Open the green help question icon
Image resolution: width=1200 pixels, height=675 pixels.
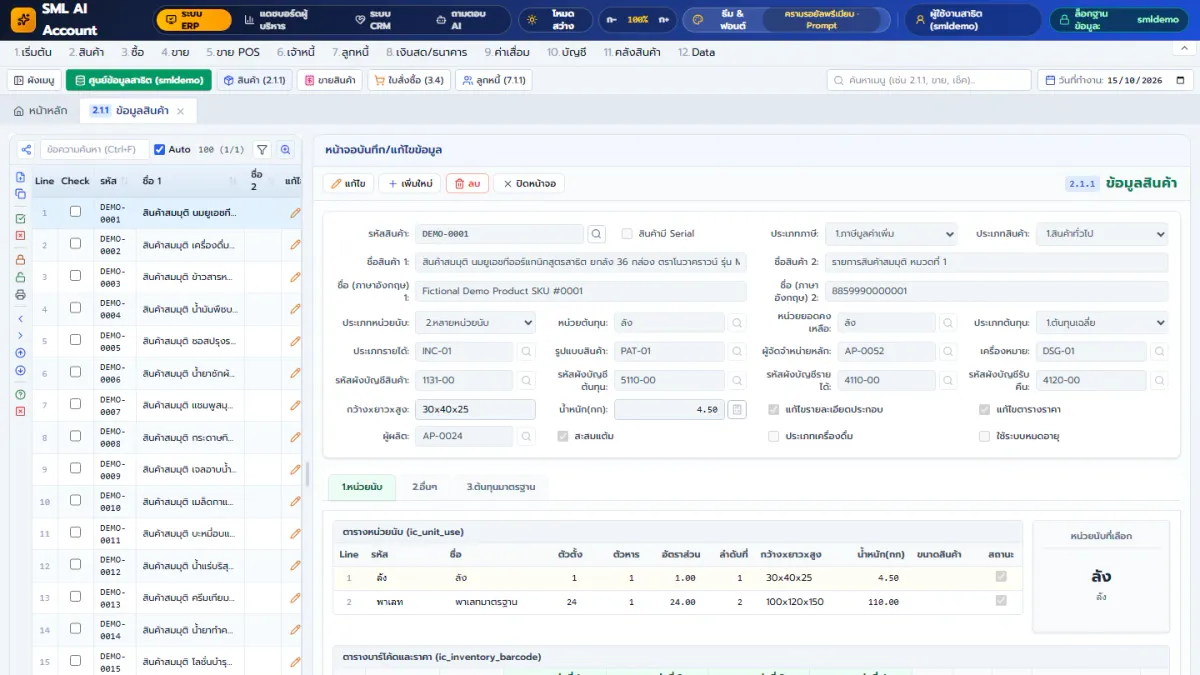[20, 394]
